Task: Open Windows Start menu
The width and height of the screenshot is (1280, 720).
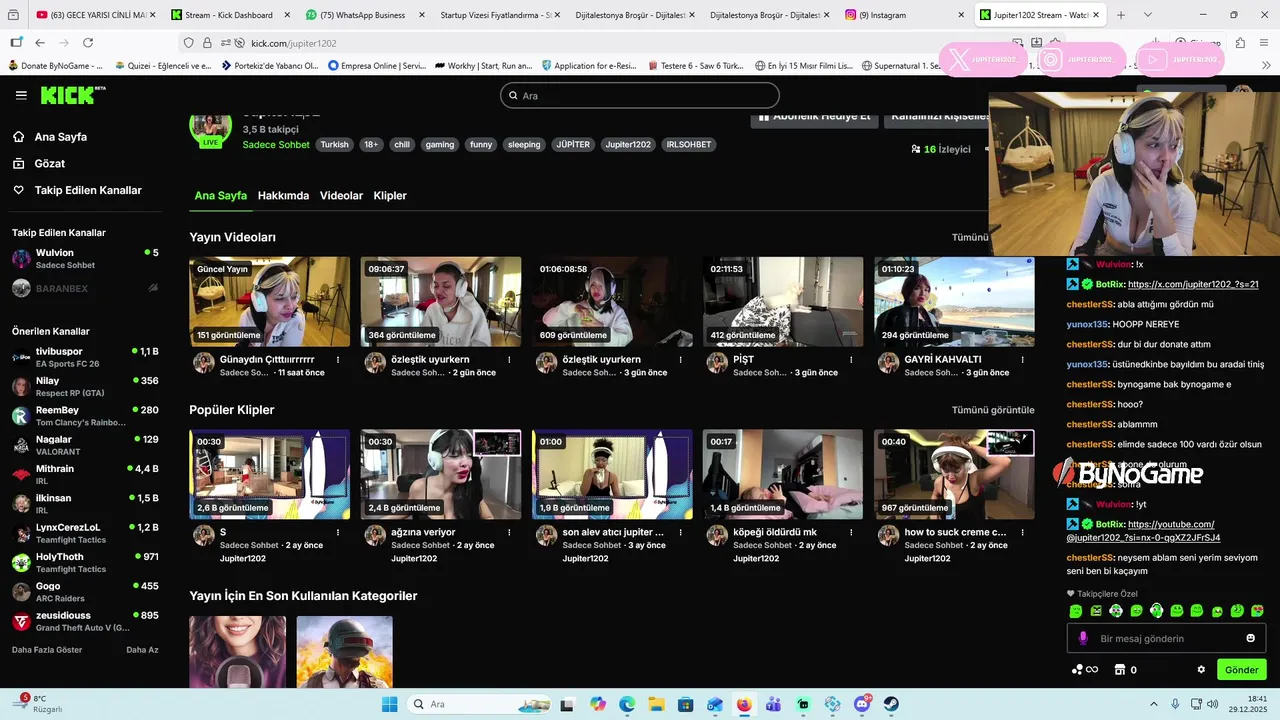Action: click(389, 704)
